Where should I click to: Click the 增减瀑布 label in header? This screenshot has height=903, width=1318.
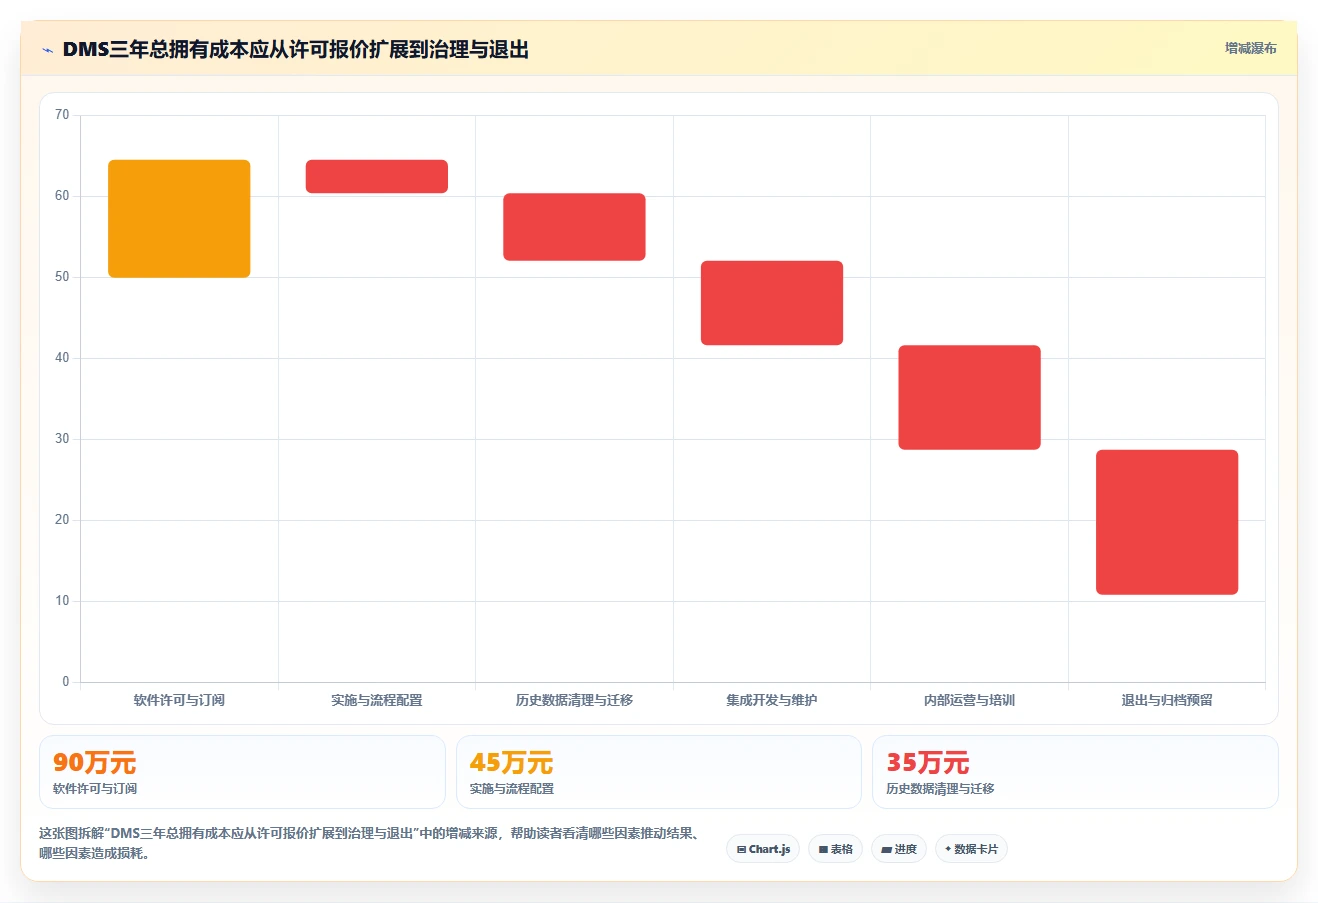click(1251, 48)
